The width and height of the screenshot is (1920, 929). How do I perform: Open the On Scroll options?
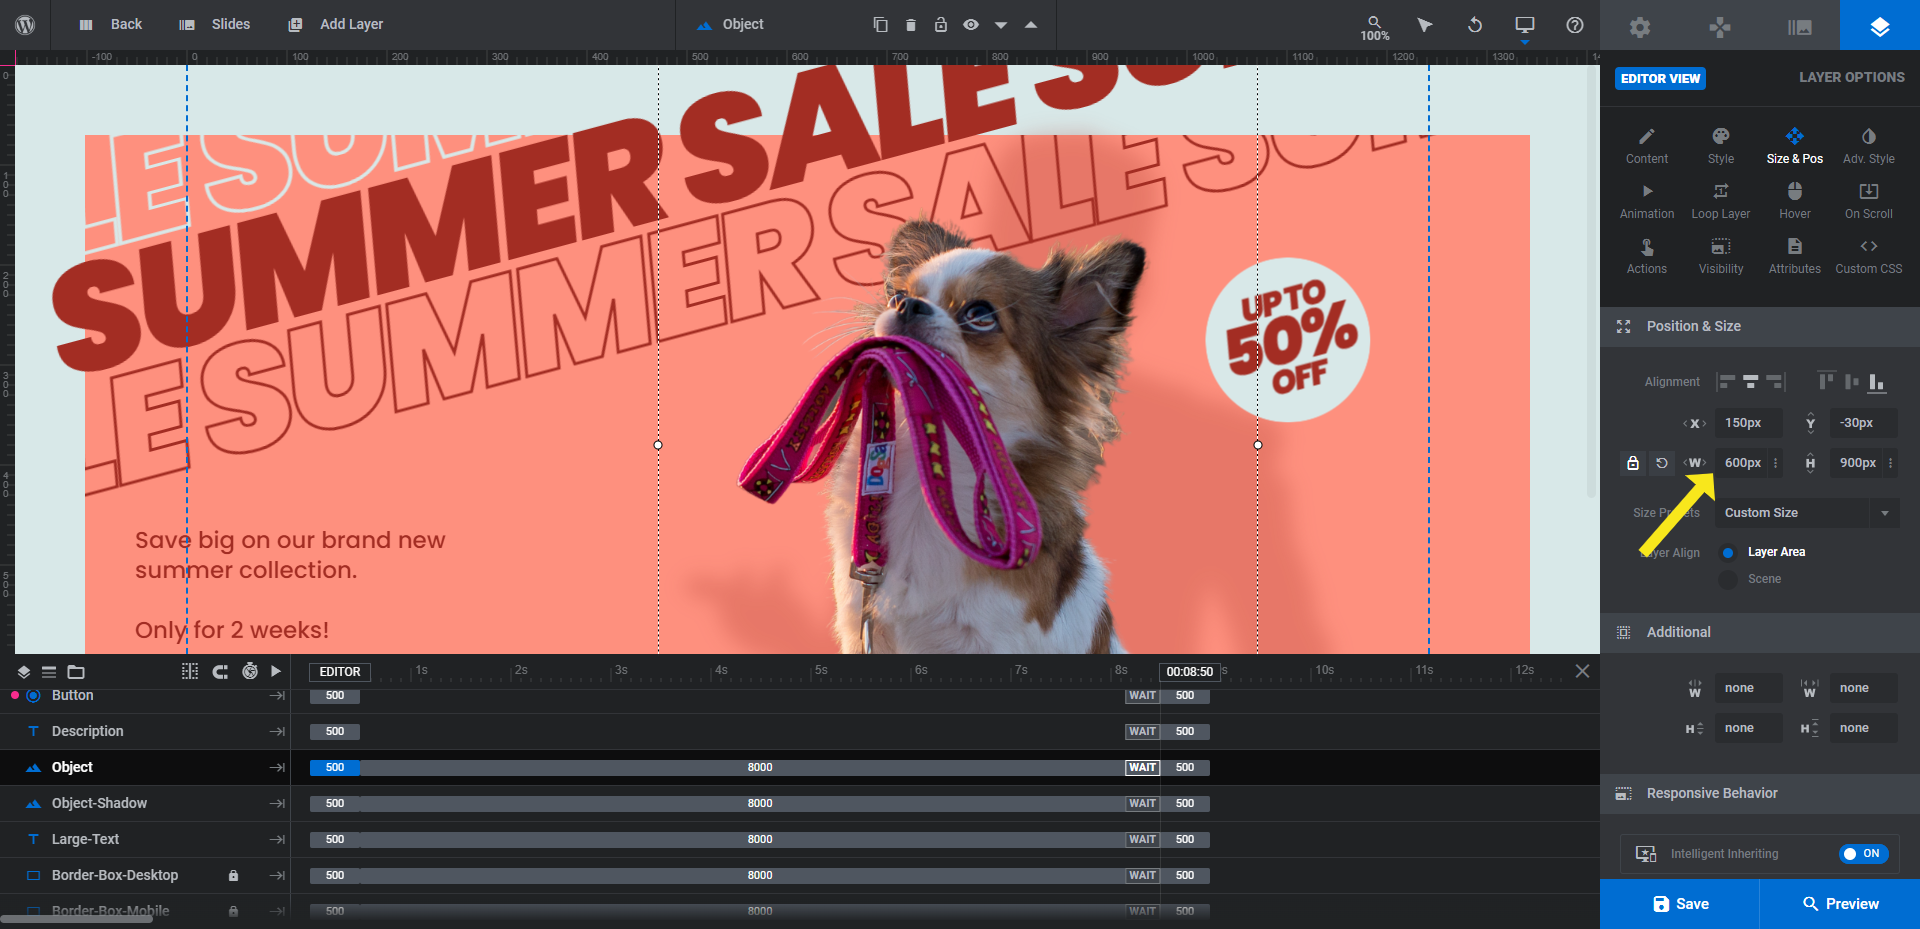click(x=1869, y=201)
